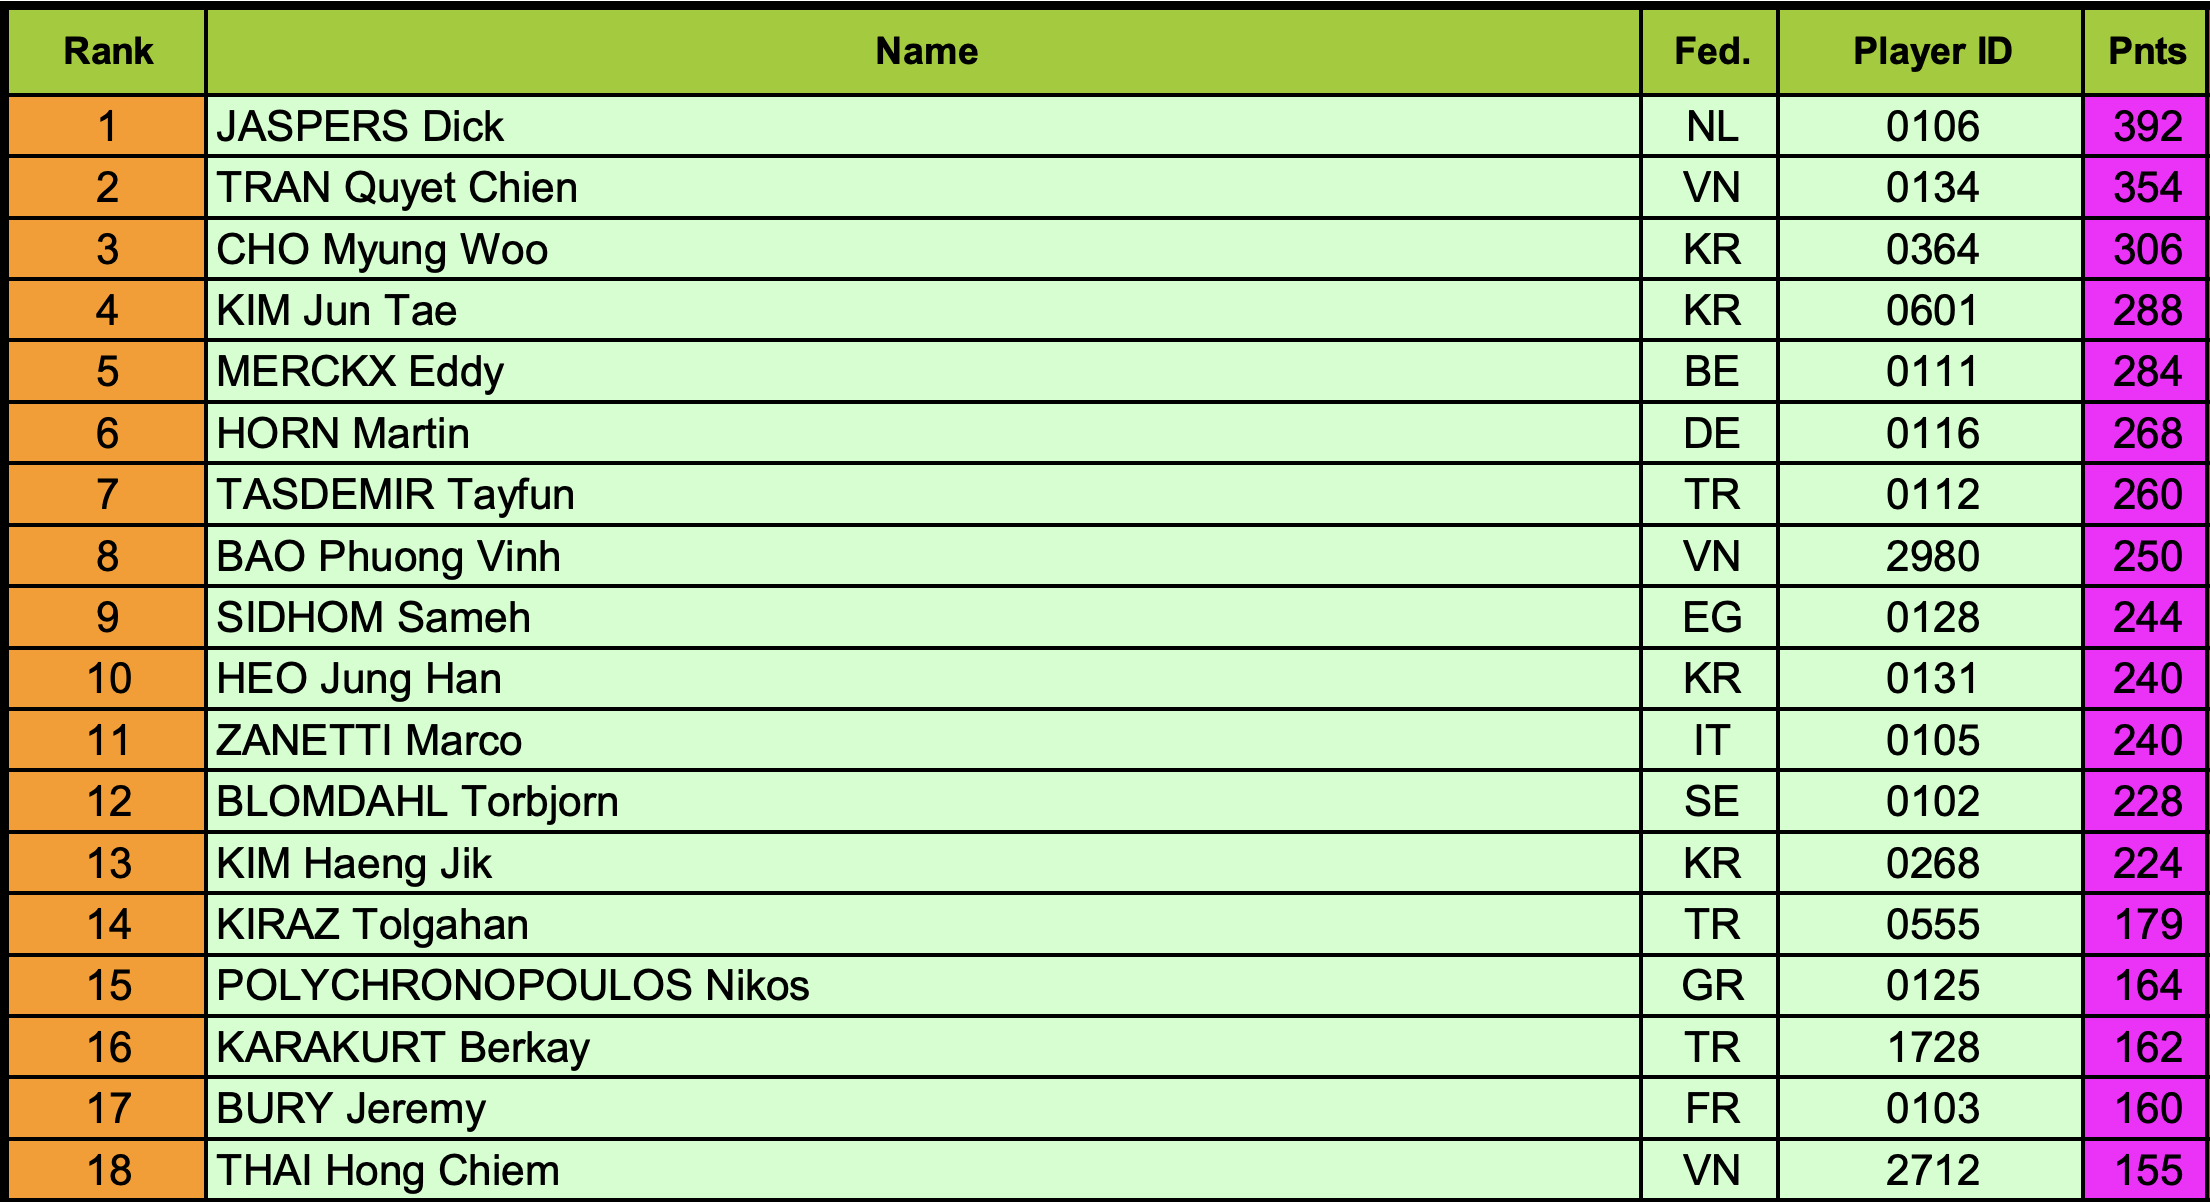Image resolution: width=2210 pixels, height=1202 pixels.
Task: Select points value 155 for THAI Hong Chiem
Action: [2145, 1170]
